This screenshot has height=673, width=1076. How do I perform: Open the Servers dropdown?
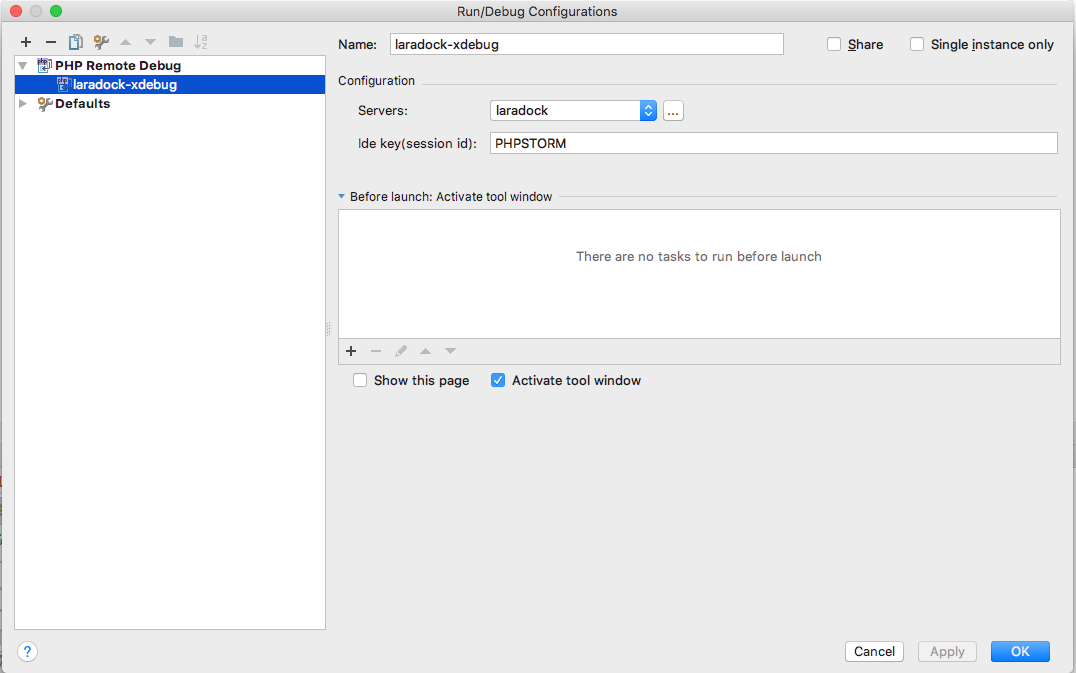[648, 111]
